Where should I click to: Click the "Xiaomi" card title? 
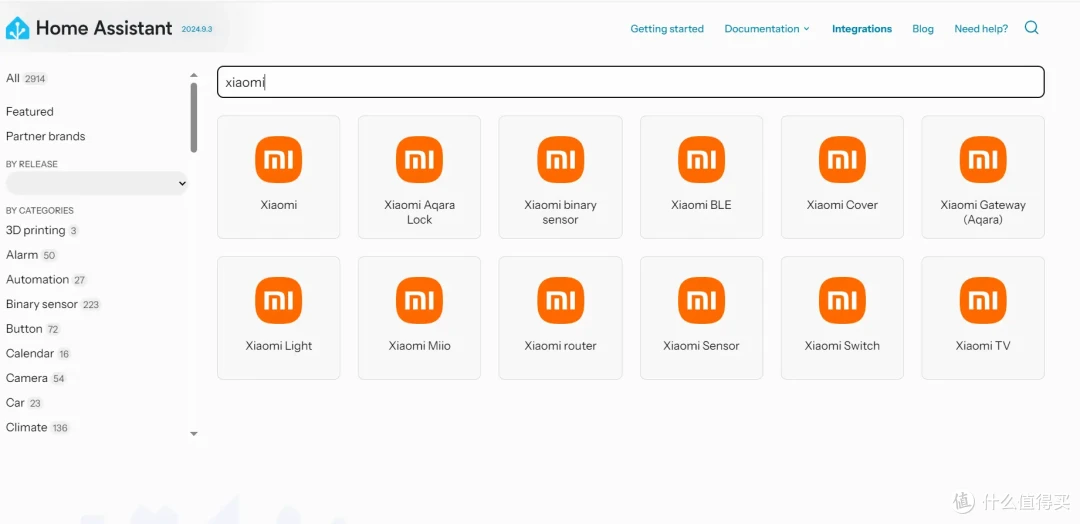pyautogui.click(x=278, y=205)
